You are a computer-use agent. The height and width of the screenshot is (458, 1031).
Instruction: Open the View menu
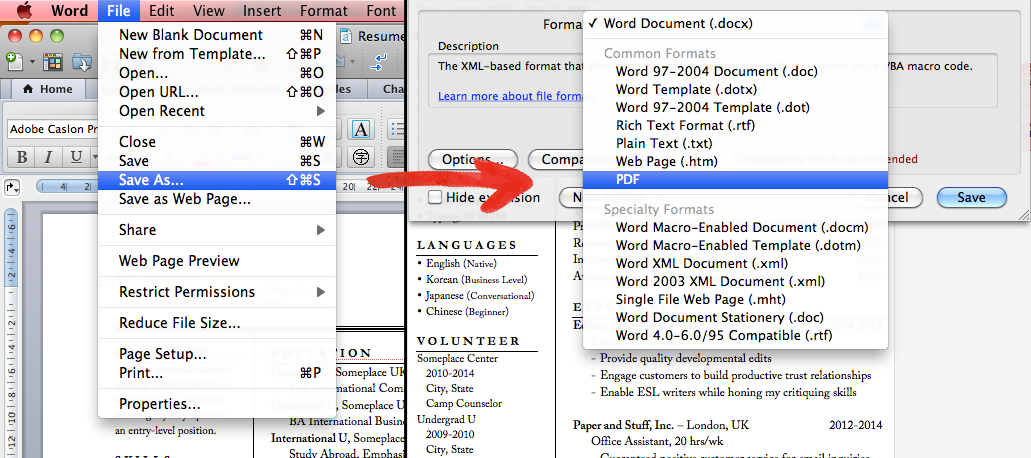[x=209, y=10]
